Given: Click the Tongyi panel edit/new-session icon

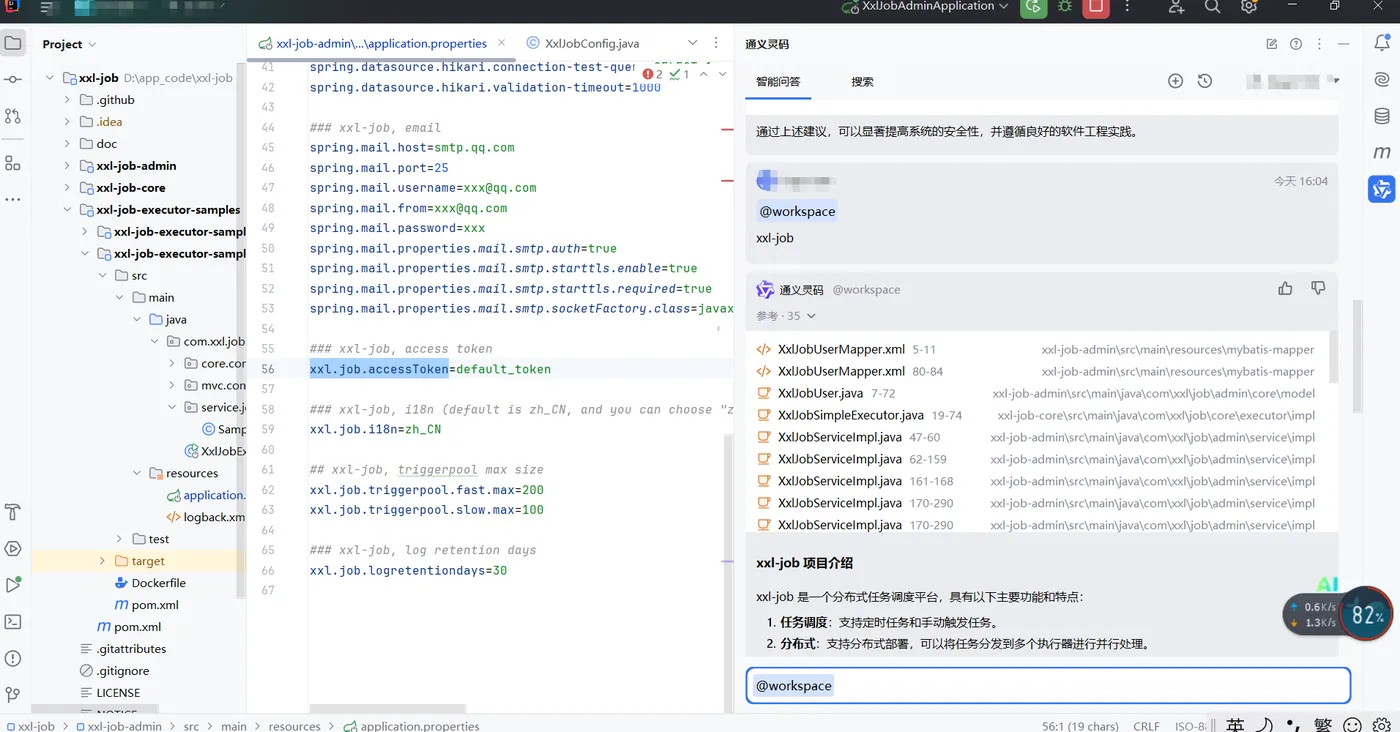Looking at the screenshot, I should click(x=1272, y=44).
